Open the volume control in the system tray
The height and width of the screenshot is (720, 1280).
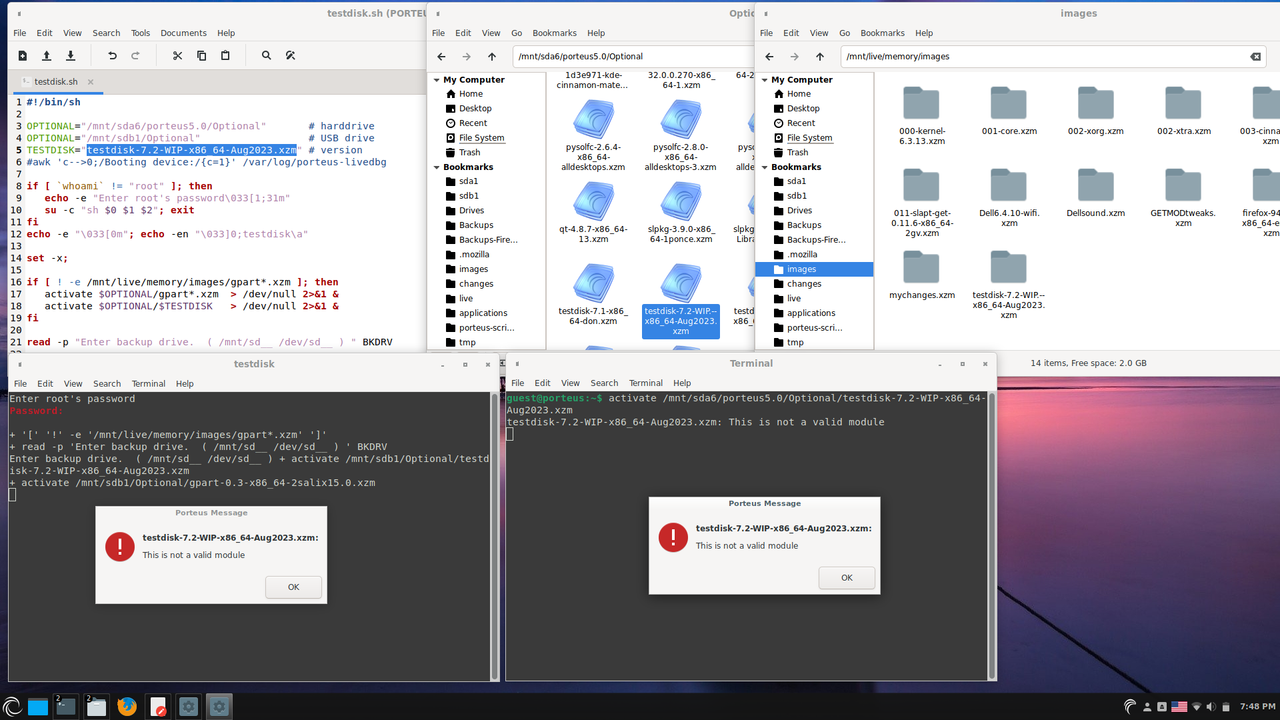click(1211, 707)
